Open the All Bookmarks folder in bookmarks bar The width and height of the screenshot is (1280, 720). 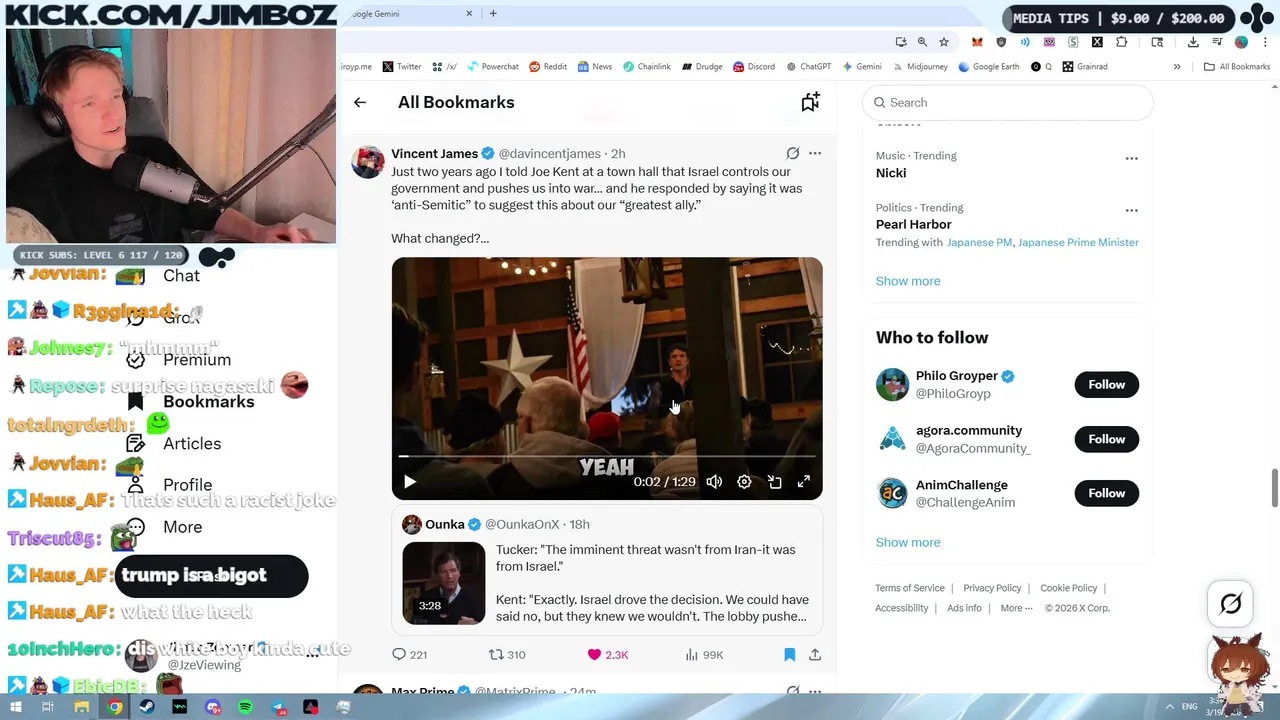click(x=1237, y=67)
